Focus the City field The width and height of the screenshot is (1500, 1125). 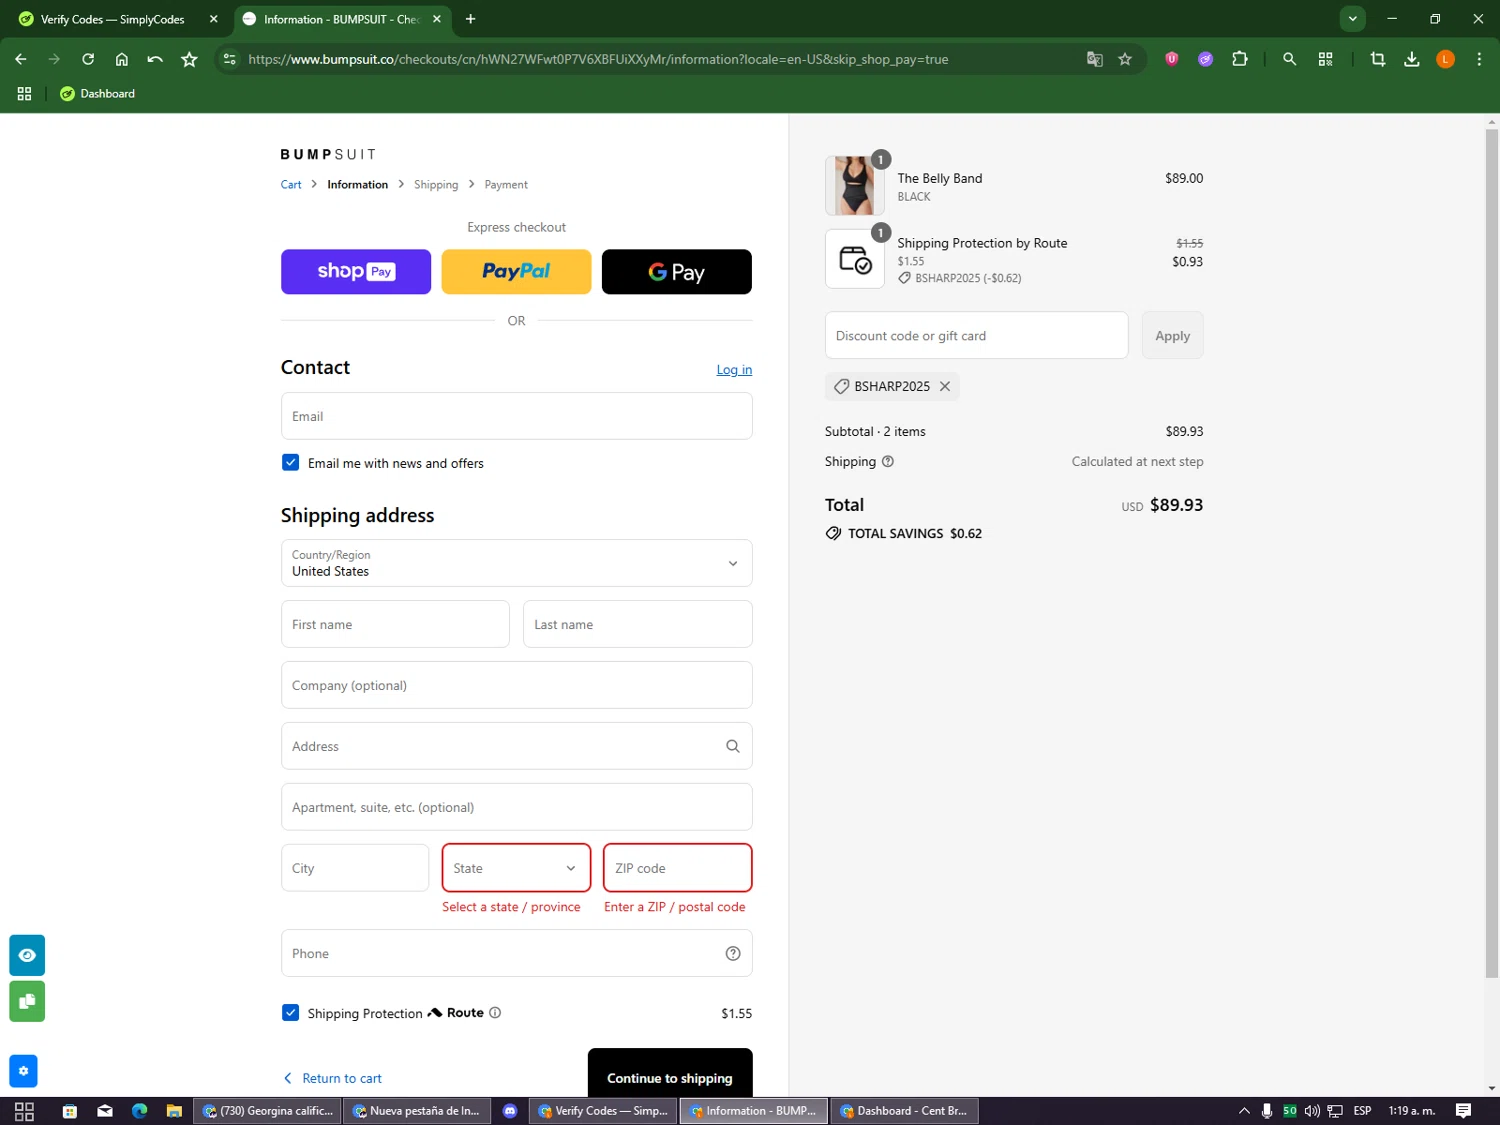355,868
